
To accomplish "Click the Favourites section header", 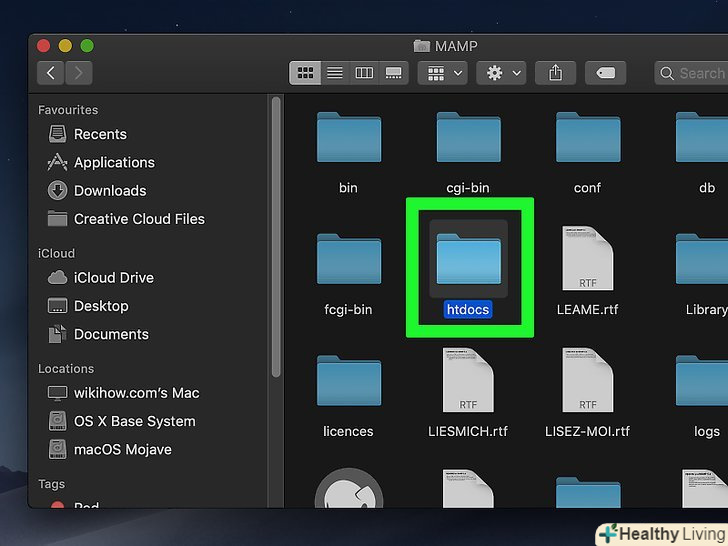I will (x=68, y=110).
